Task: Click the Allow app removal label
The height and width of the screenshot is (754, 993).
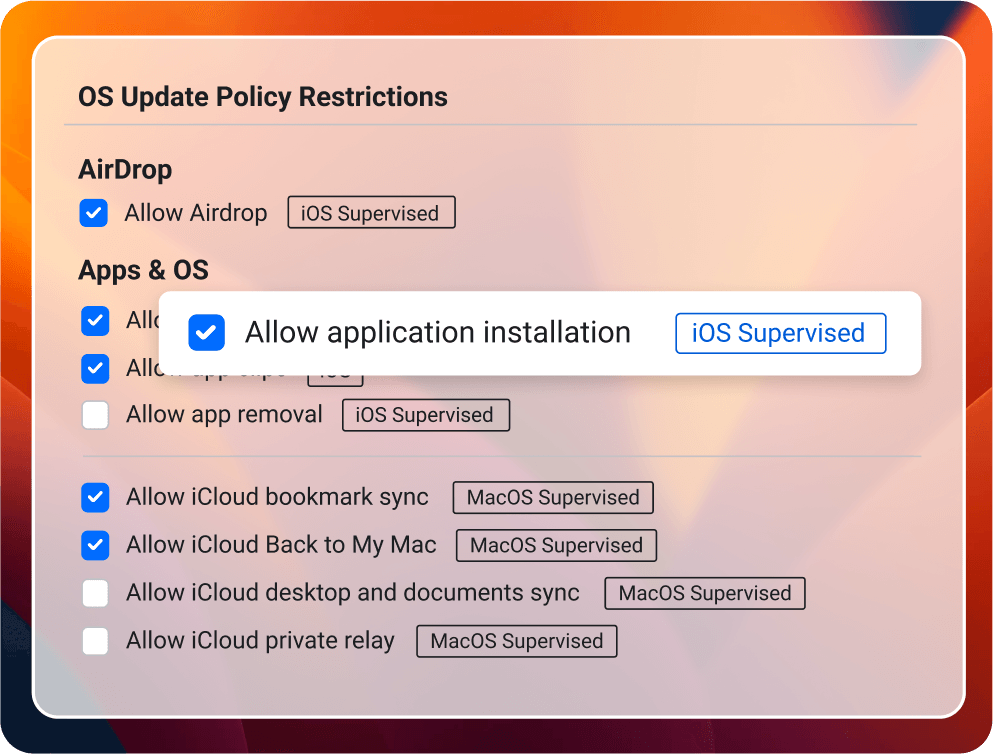Action: (224, 415)
